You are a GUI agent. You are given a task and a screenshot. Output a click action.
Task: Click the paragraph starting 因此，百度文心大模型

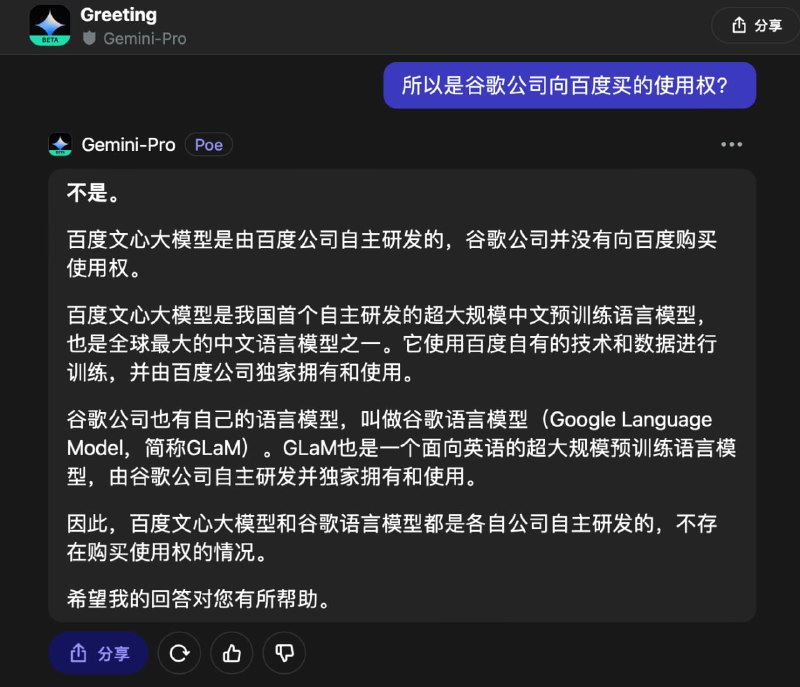(x=392, y=538)
